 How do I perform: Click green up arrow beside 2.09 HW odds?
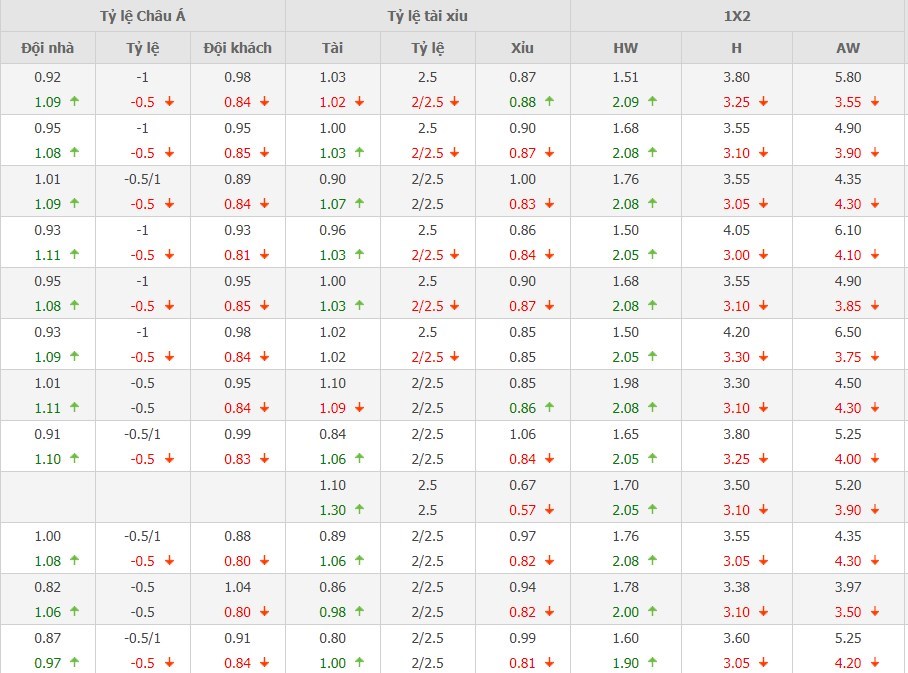(x=653, y=101)
